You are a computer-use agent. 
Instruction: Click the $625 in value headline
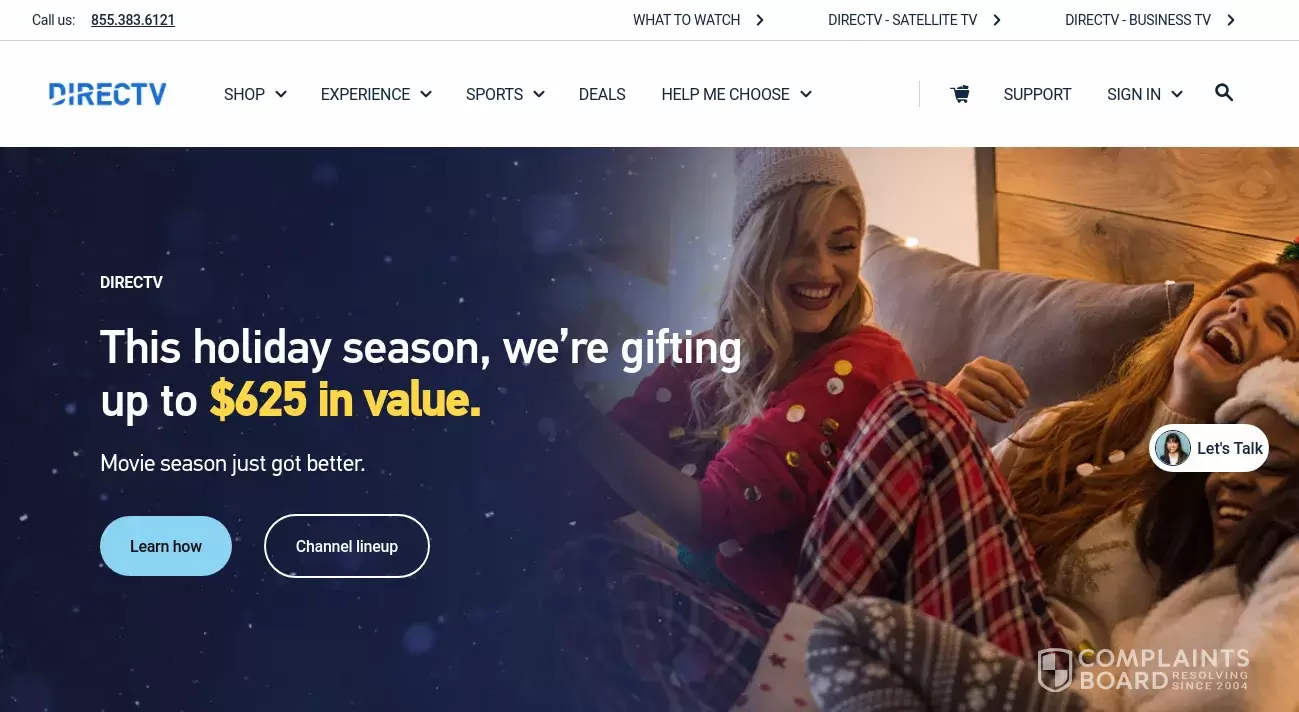click(345, 400)
